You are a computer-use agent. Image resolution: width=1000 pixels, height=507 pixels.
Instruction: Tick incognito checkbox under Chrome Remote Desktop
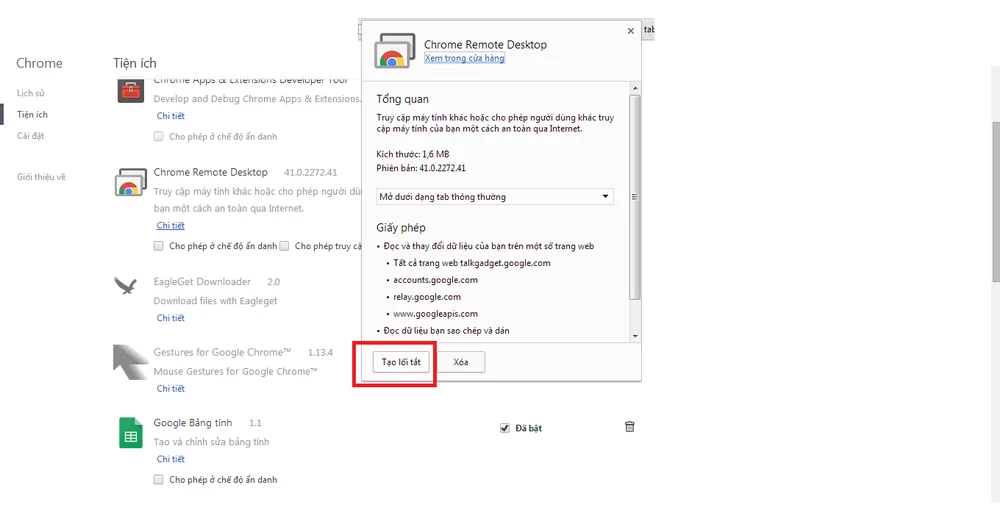pos(158,246)
